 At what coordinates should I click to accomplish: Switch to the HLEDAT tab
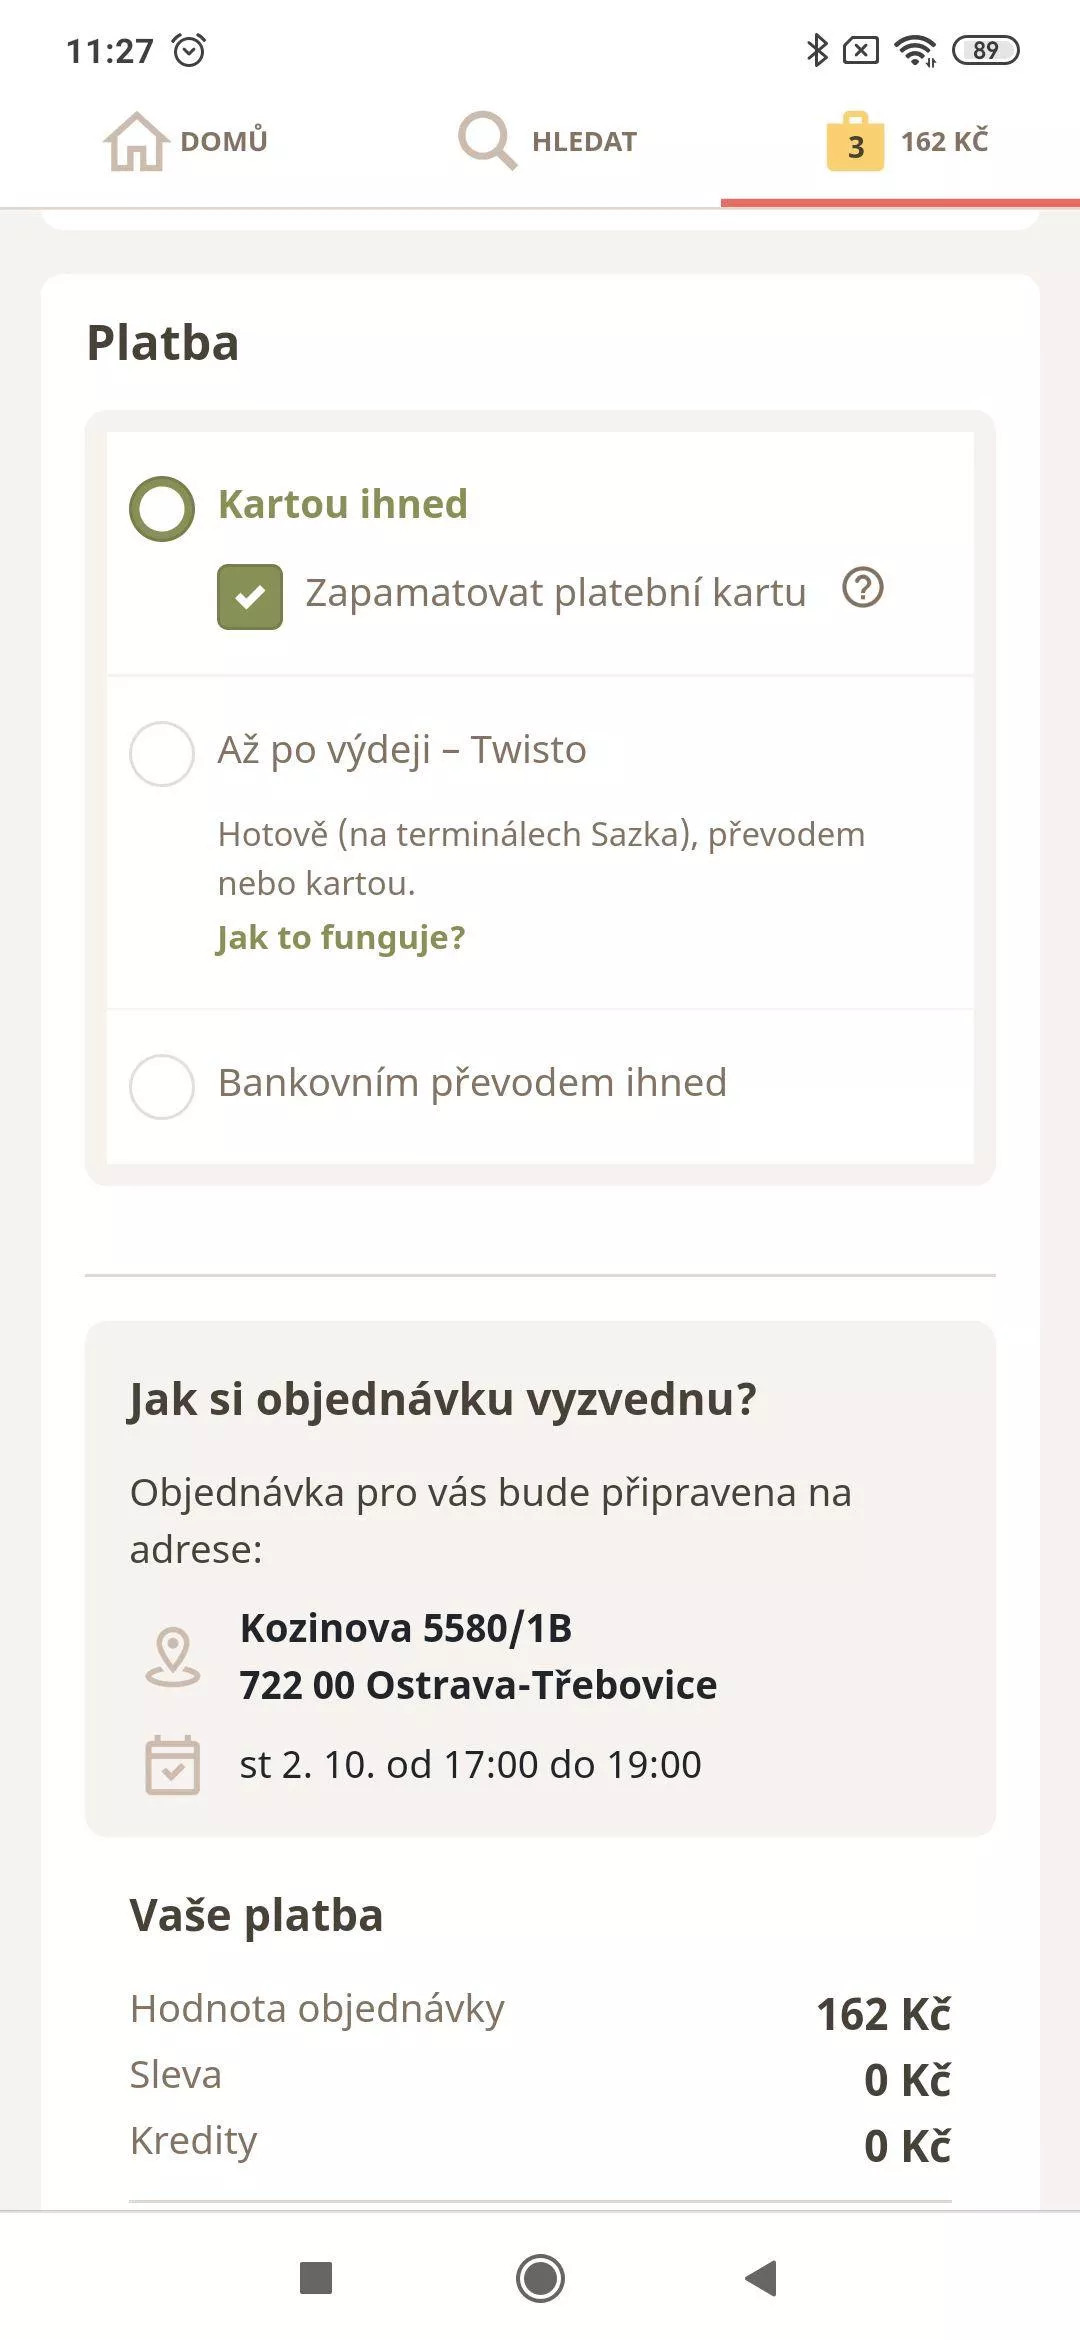point(548,141)
